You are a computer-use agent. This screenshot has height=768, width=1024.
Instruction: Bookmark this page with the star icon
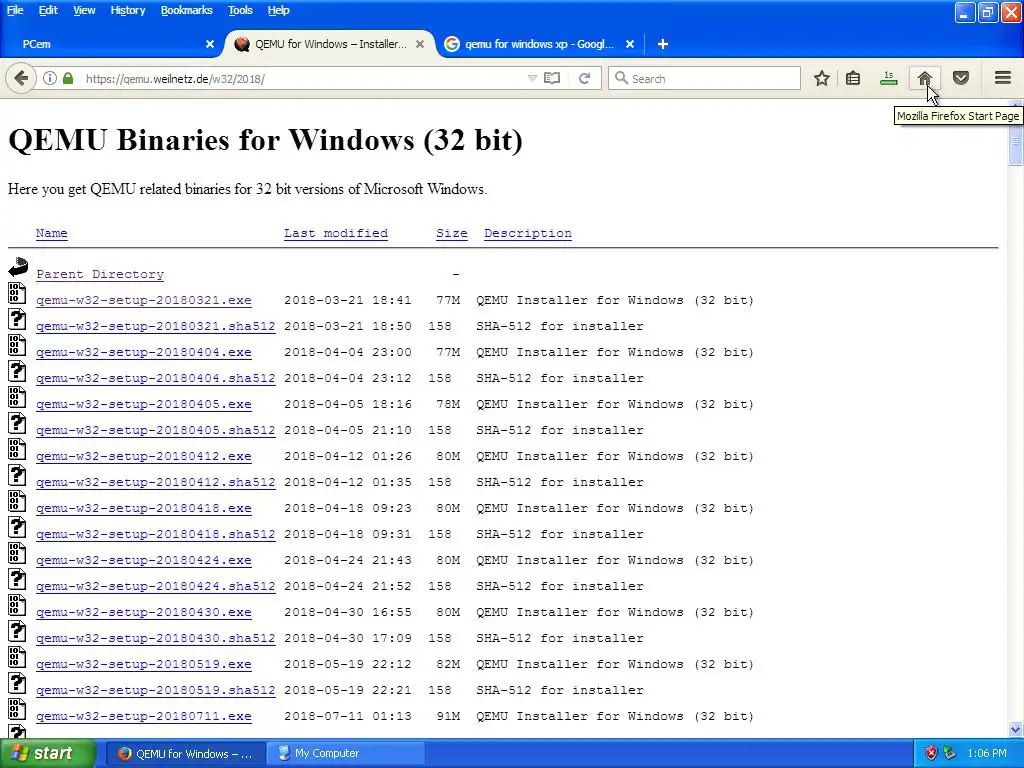[x=822, y=78]
